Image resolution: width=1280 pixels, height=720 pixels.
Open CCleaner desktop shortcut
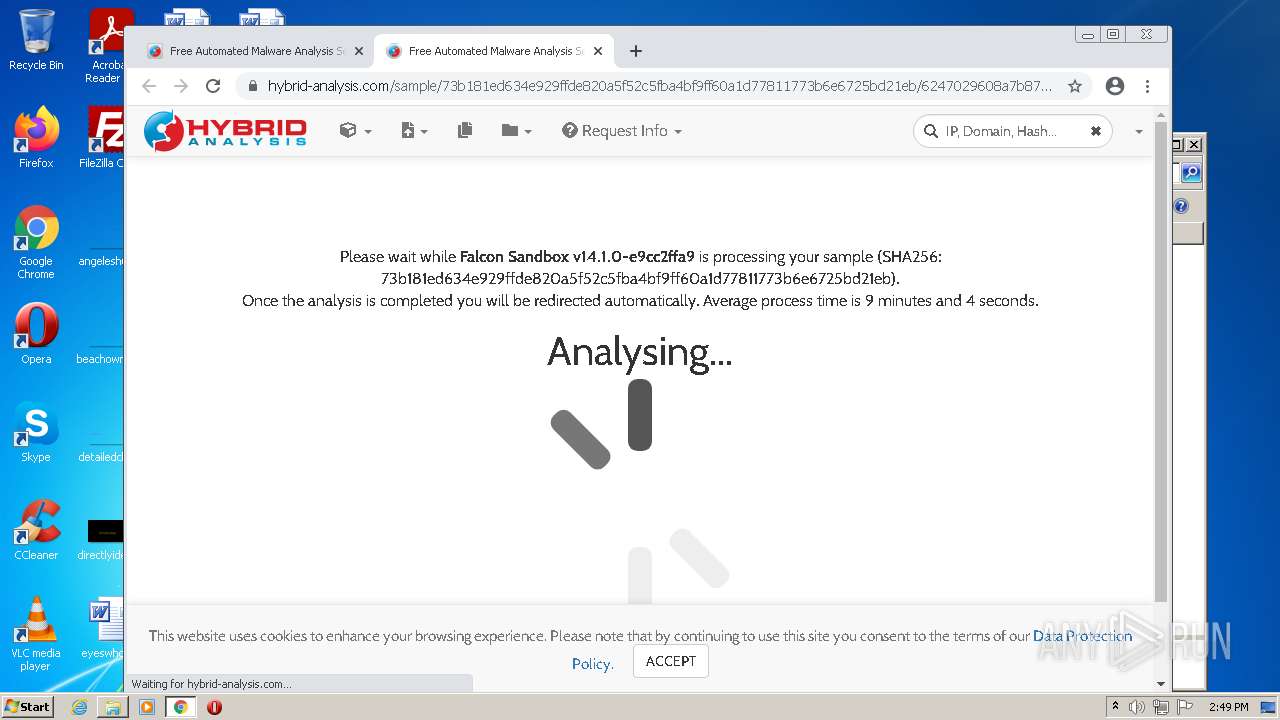[x=36, y=529]
